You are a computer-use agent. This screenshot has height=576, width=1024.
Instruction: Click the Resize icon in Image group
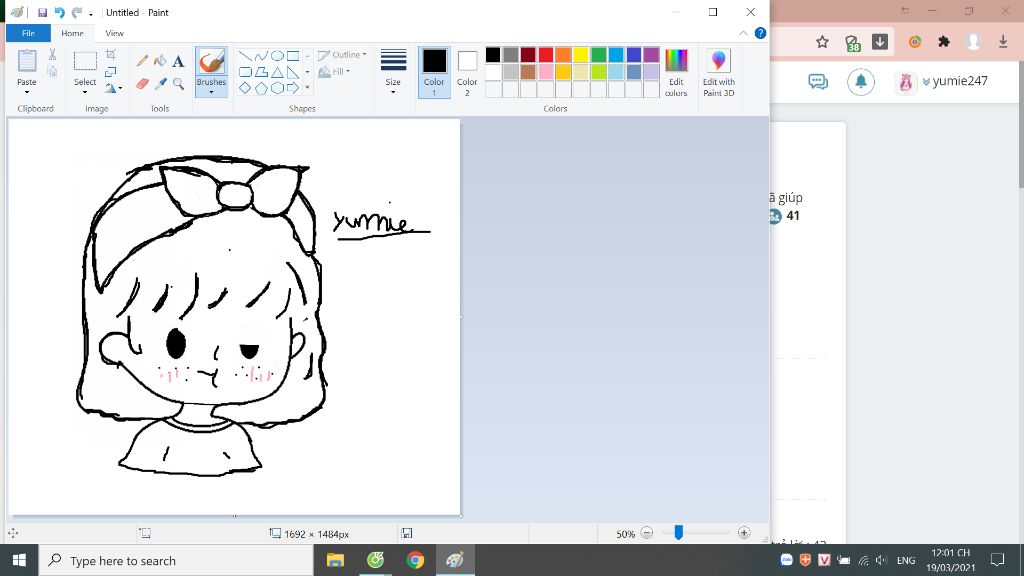[x=110, y=71]
